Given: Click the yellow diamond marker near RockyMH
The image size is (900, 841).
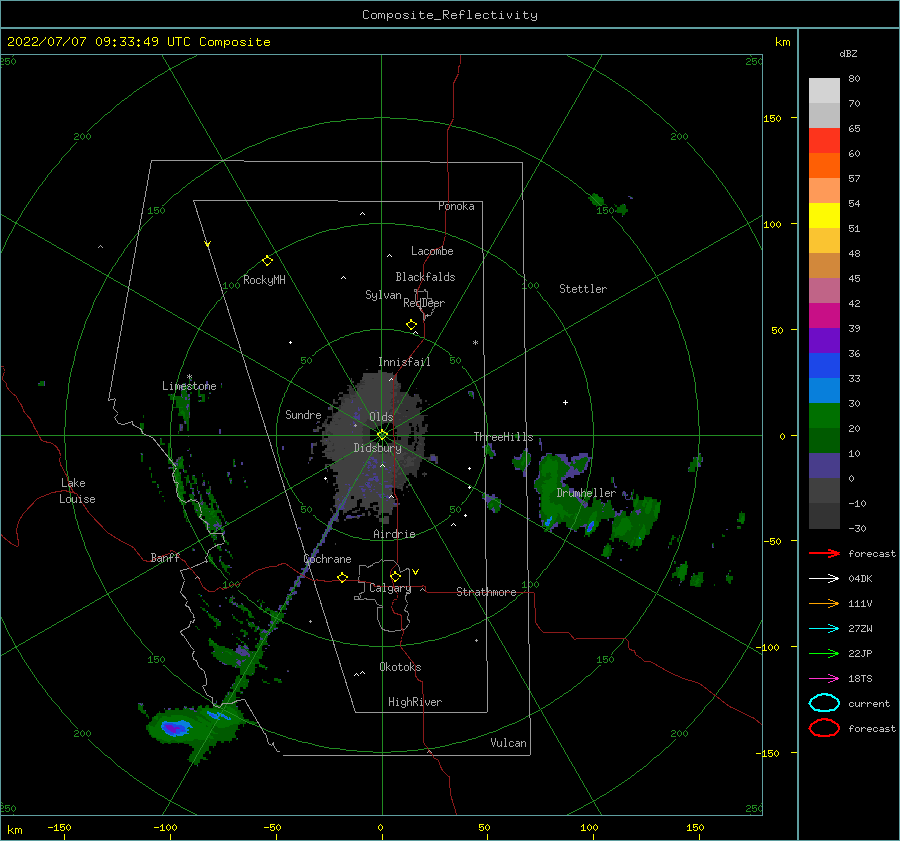Looking at the screenshot, I should coord(267,261).
